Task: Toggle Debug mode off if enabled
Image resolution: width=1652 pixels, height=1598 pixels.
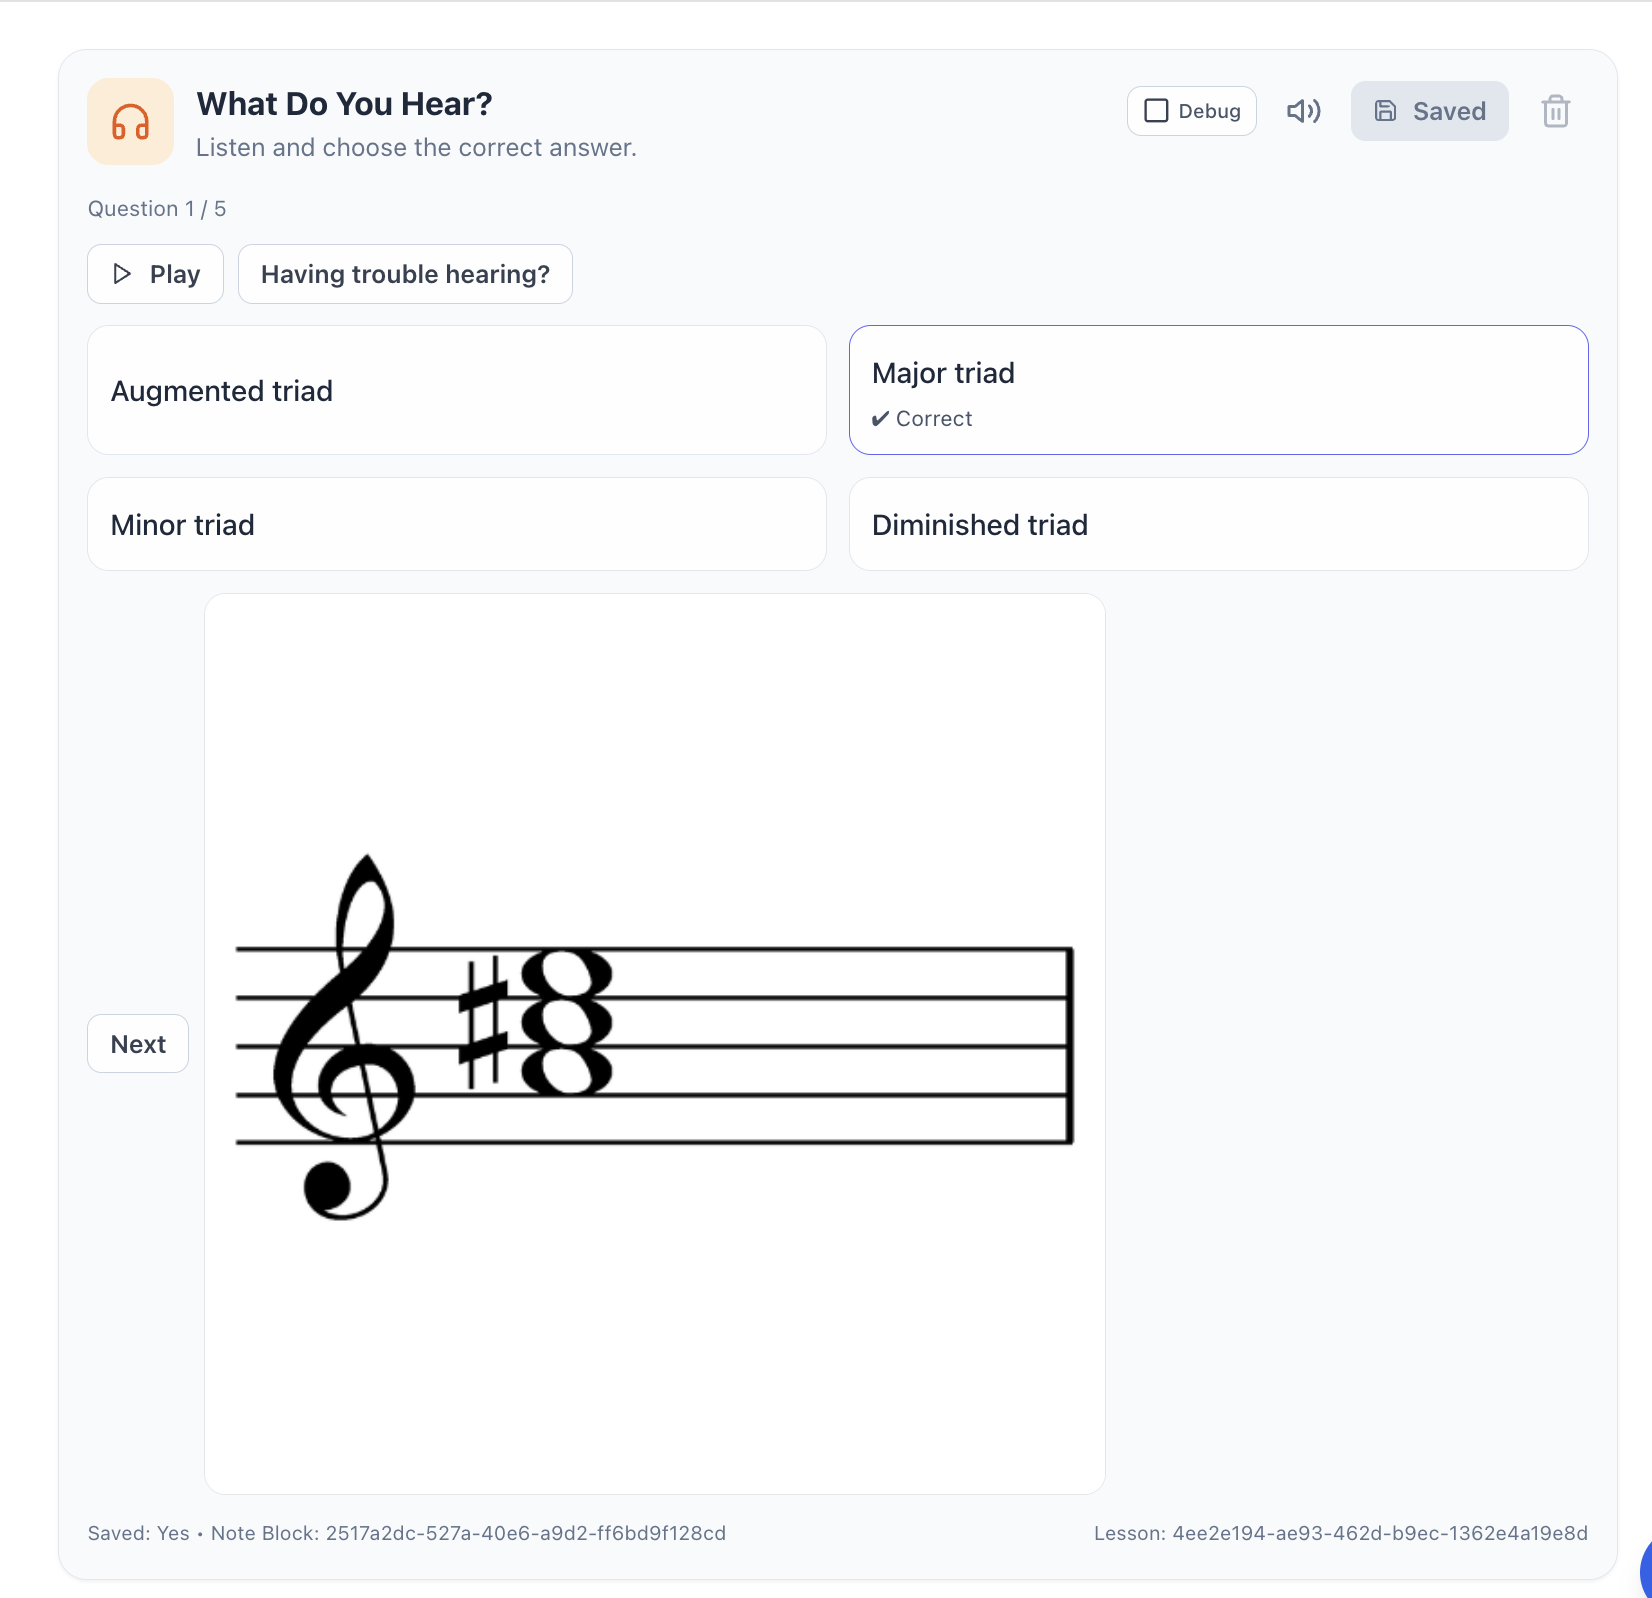Action: 1158,110
